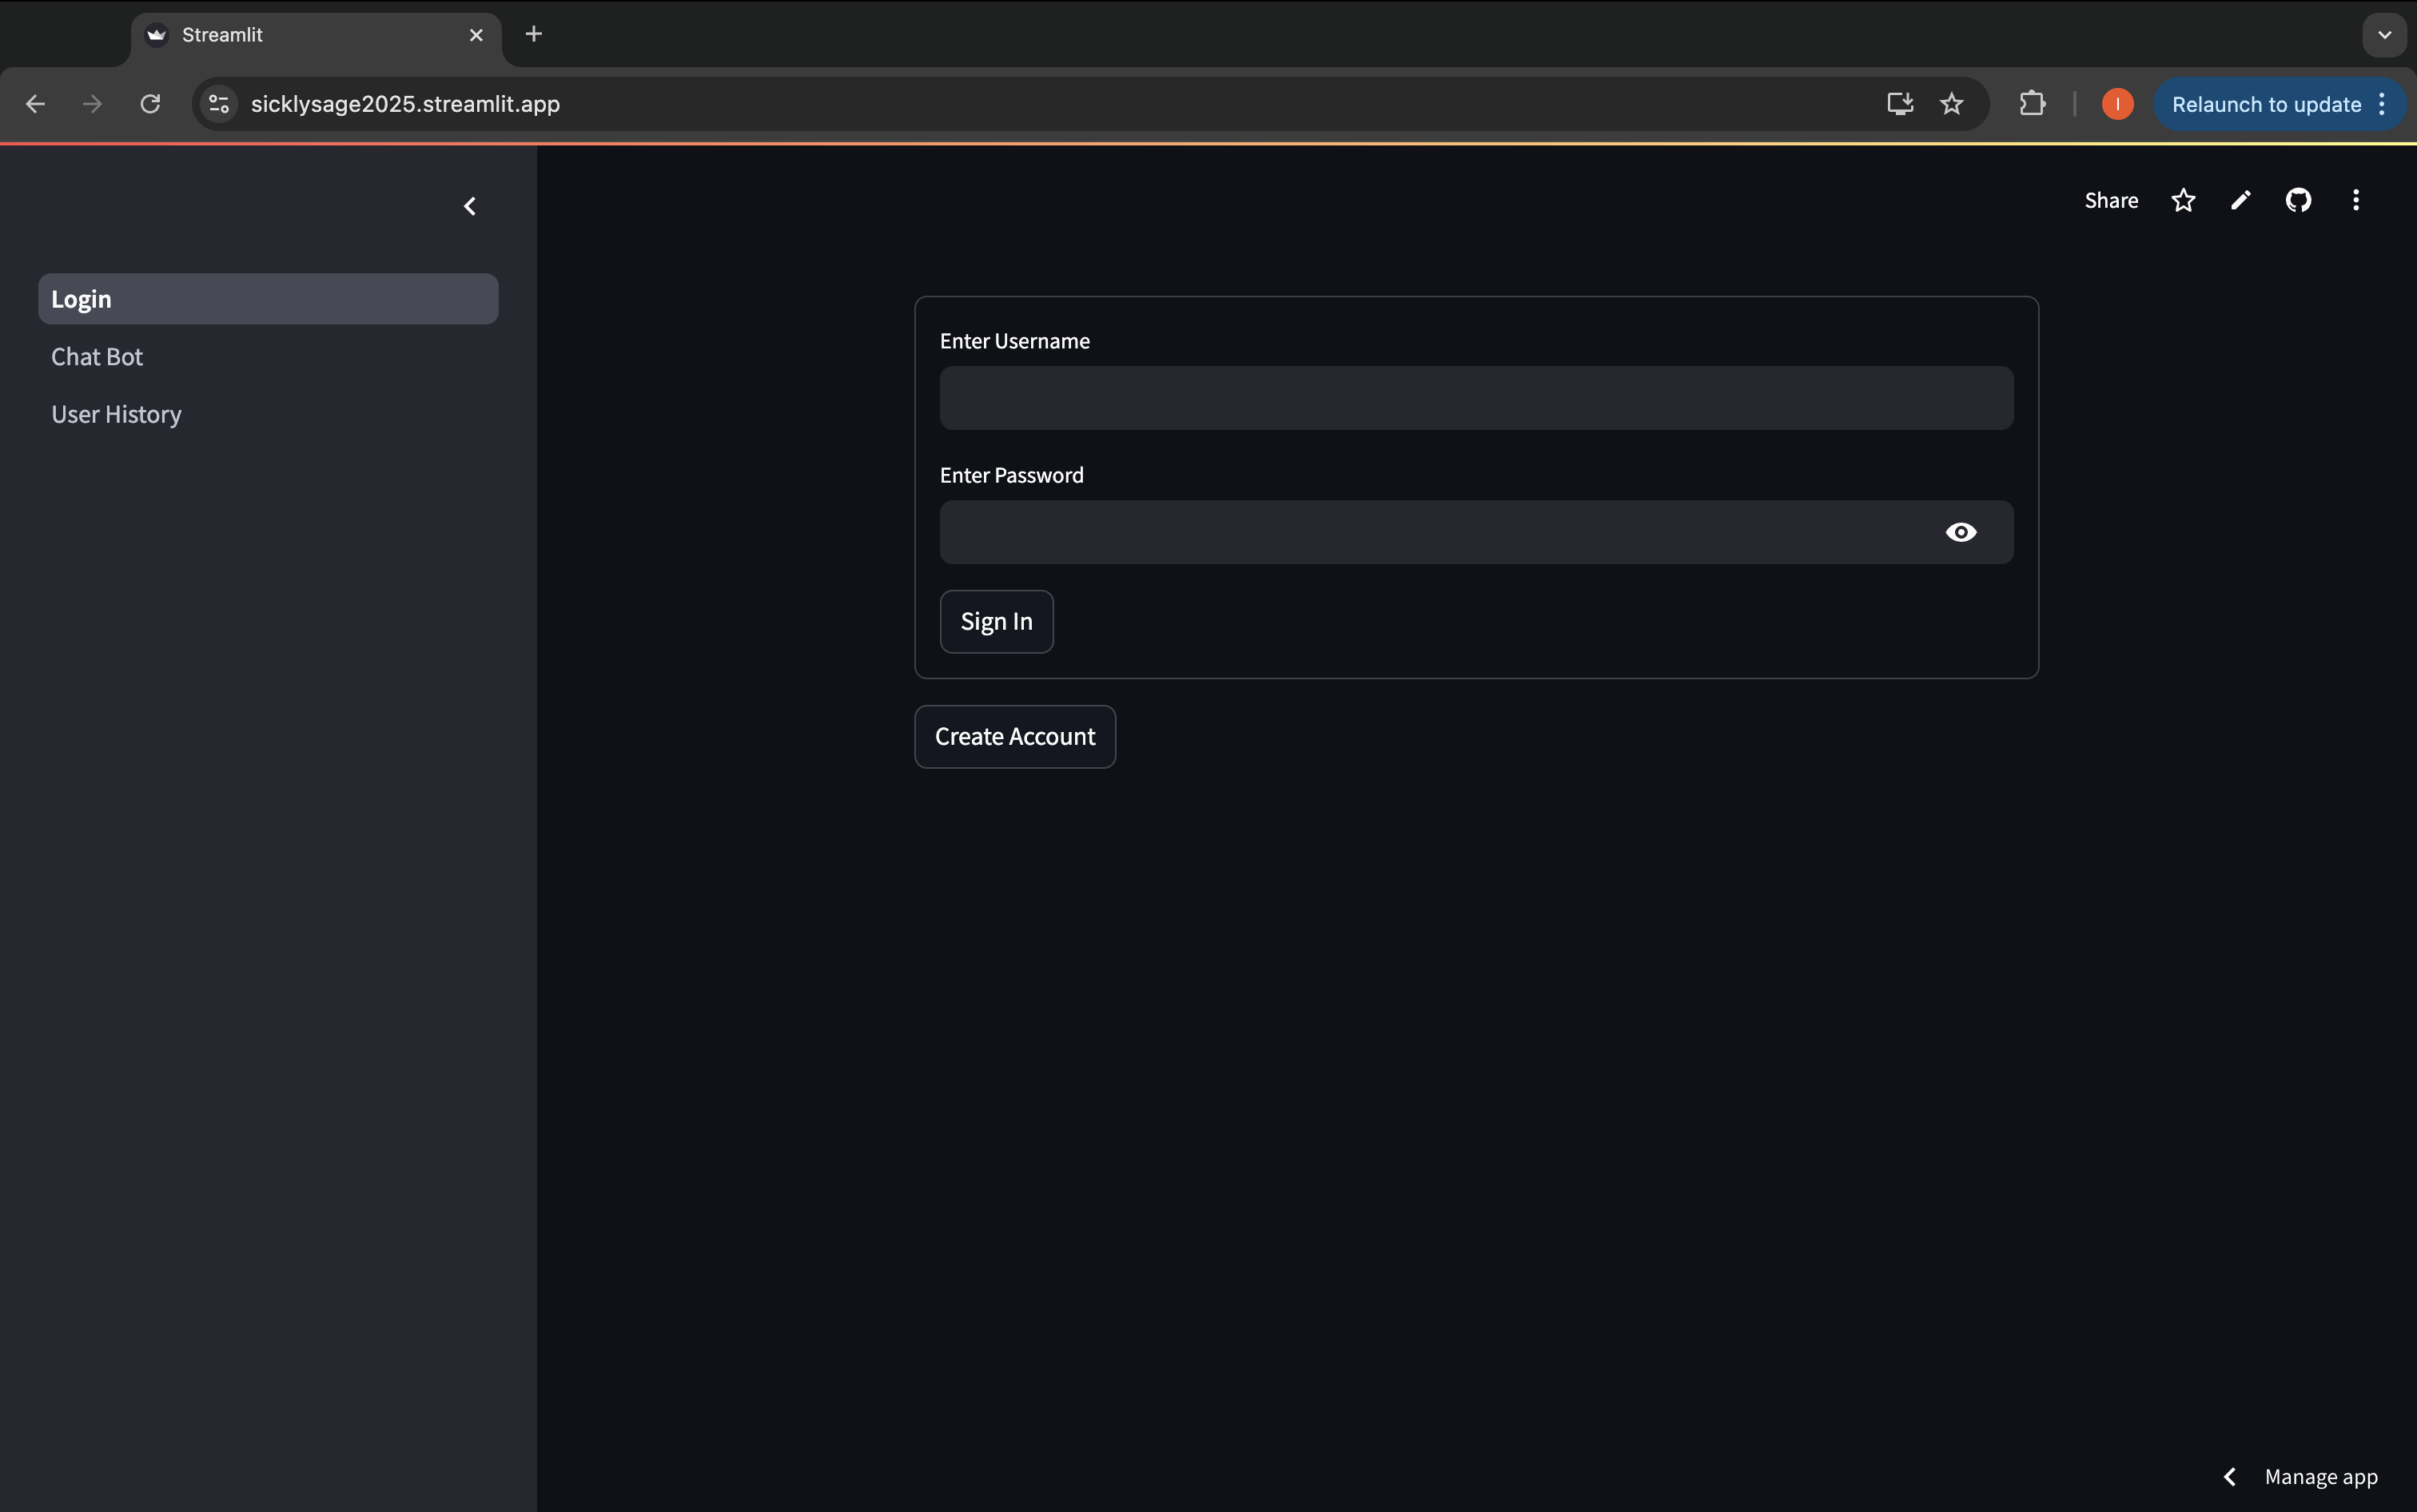Focus the Enter Username field
Image resolution: width=2417 pixels, height=1512 pixels.
pos(1475,398)
